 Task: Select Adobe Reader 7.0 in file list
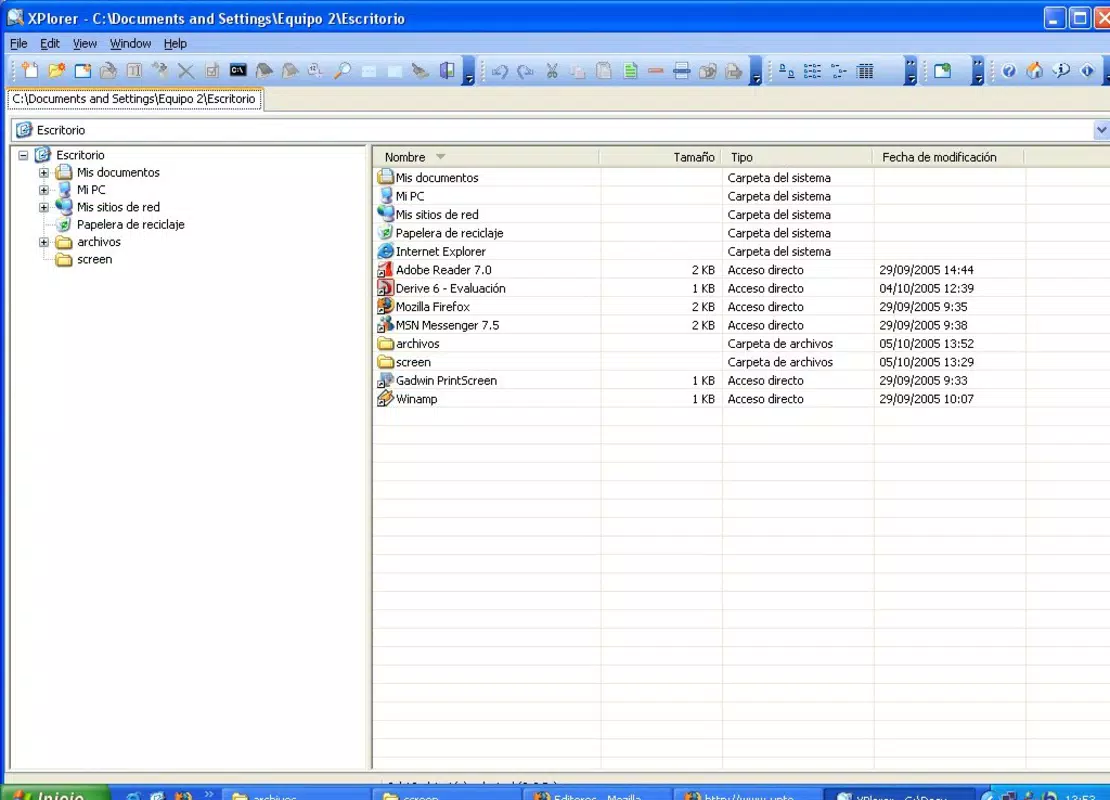coord(443,270)
